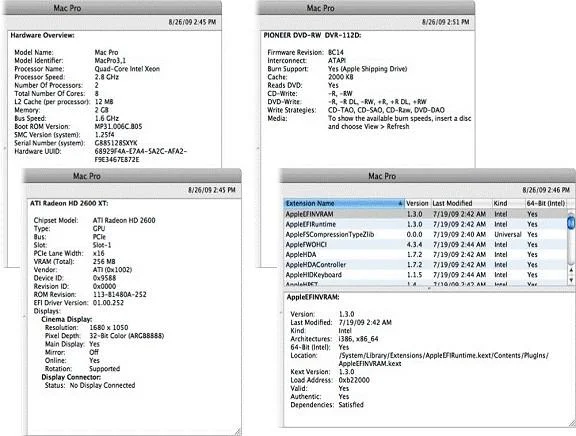
Task: Click the Mac Pro title bar of Hardware Overview window
Action: point(112,8)
